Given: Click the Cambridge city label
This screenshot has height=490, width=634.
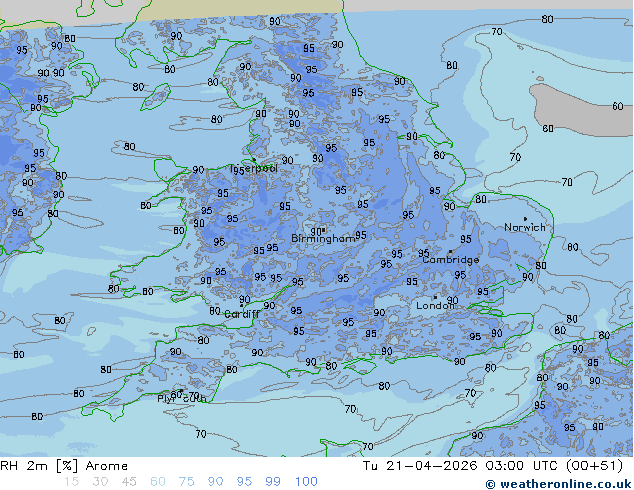Looking at the screenshot, I should (x=451, y=260).
